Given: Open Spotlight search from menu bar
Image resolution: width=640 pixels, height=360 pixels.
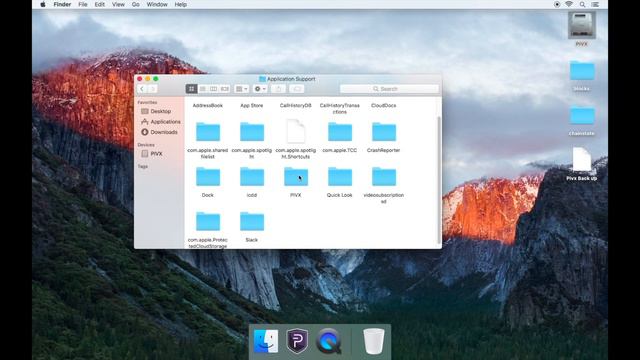Looking at the screenshot, I should (x=582, y=4).
